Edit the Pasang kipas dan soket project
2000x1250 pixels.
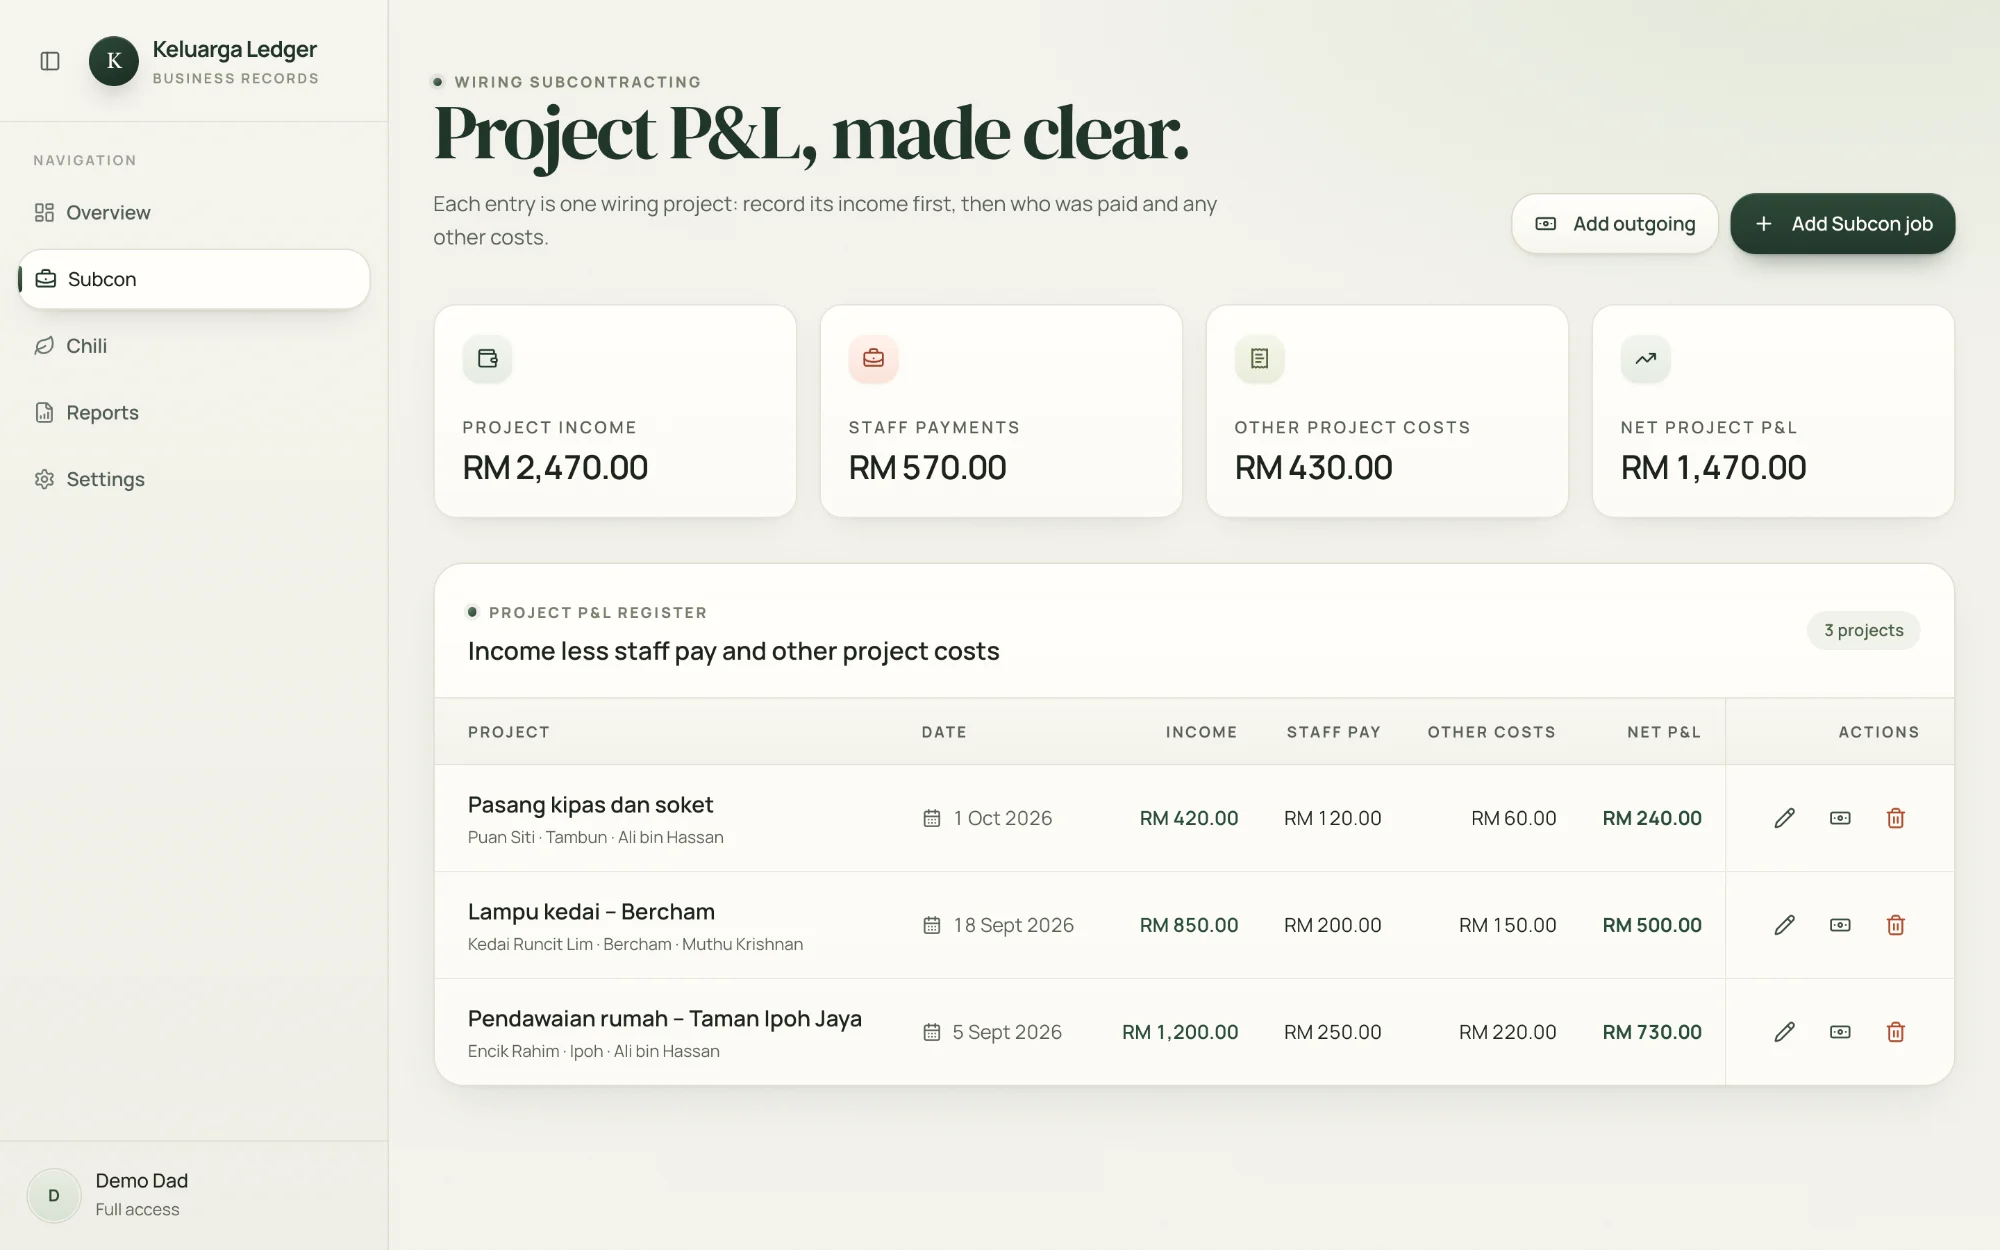[1785, 818]
